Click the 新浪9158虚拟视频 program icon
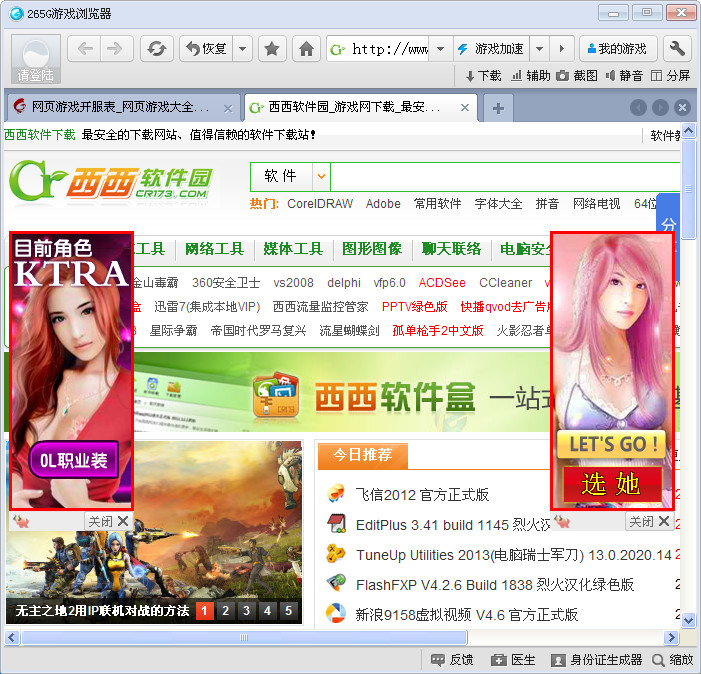Viewport: 701px width, 674px height. [x=336, y=614]
